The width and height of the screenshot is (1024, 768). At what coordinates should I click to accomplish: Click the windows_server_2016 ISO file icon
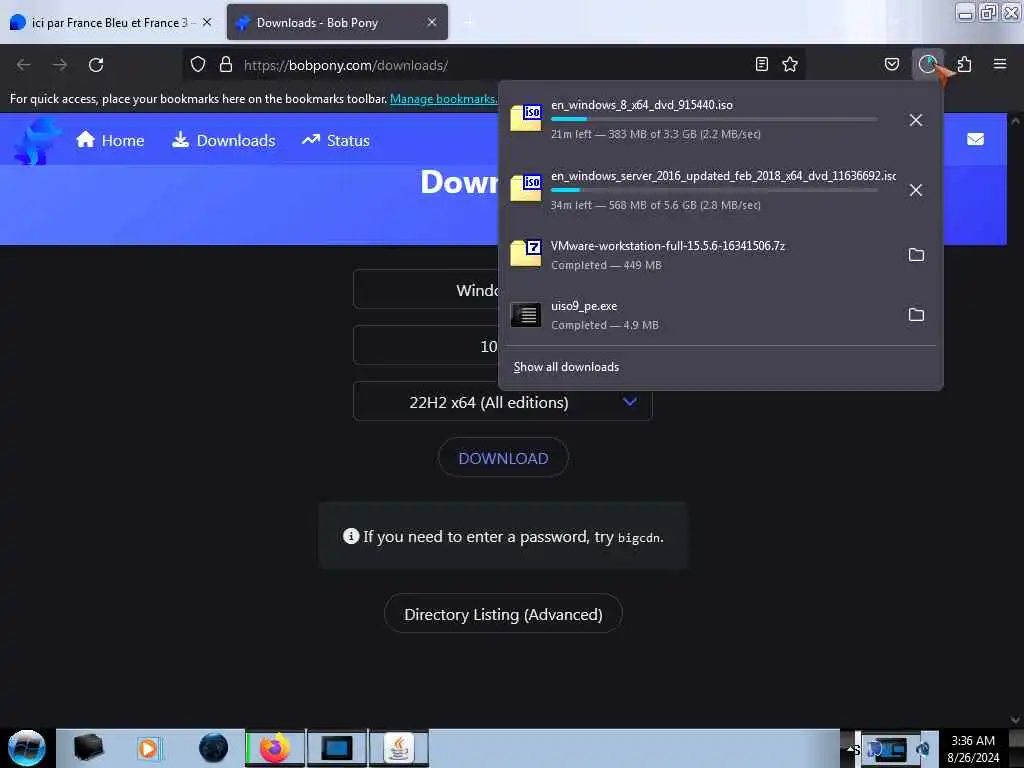click(x=526, y=189)
